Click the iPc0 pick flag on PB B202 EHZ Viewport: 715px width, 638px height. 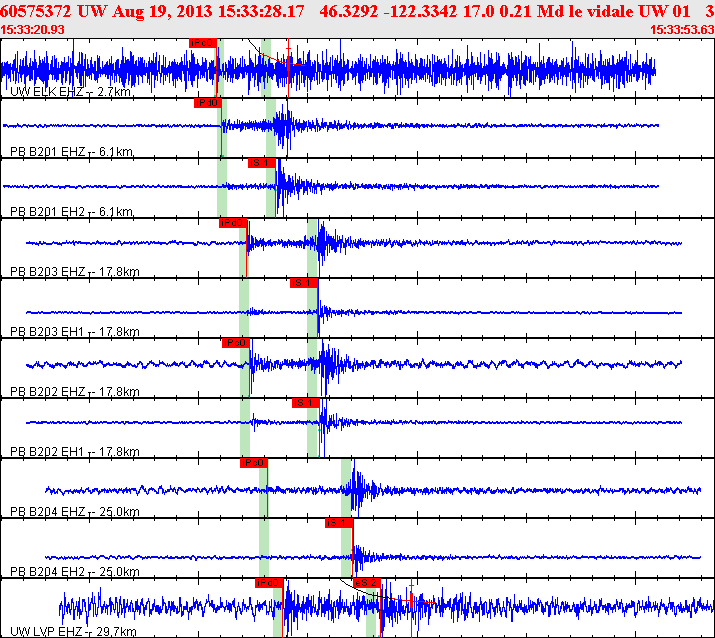[236, 343]
